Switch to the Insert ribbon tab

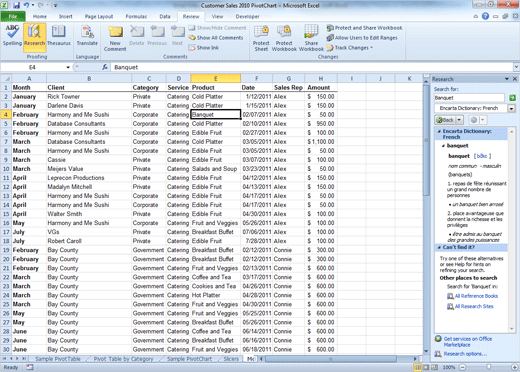pyautogui.click(x=66, y=16)
